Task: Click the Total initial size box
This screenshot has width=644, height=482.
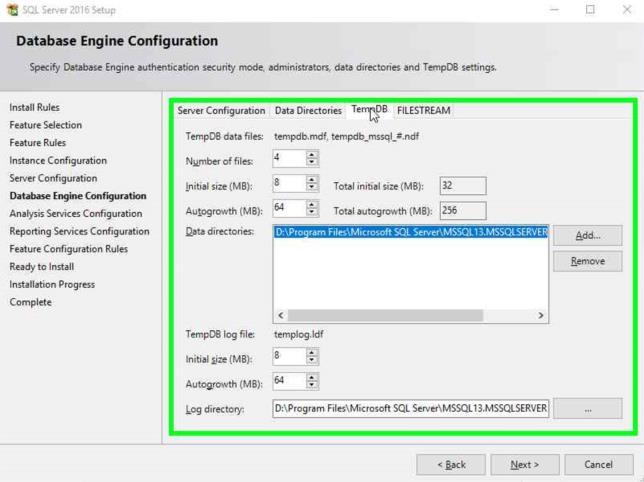Action: pos(463,186)
